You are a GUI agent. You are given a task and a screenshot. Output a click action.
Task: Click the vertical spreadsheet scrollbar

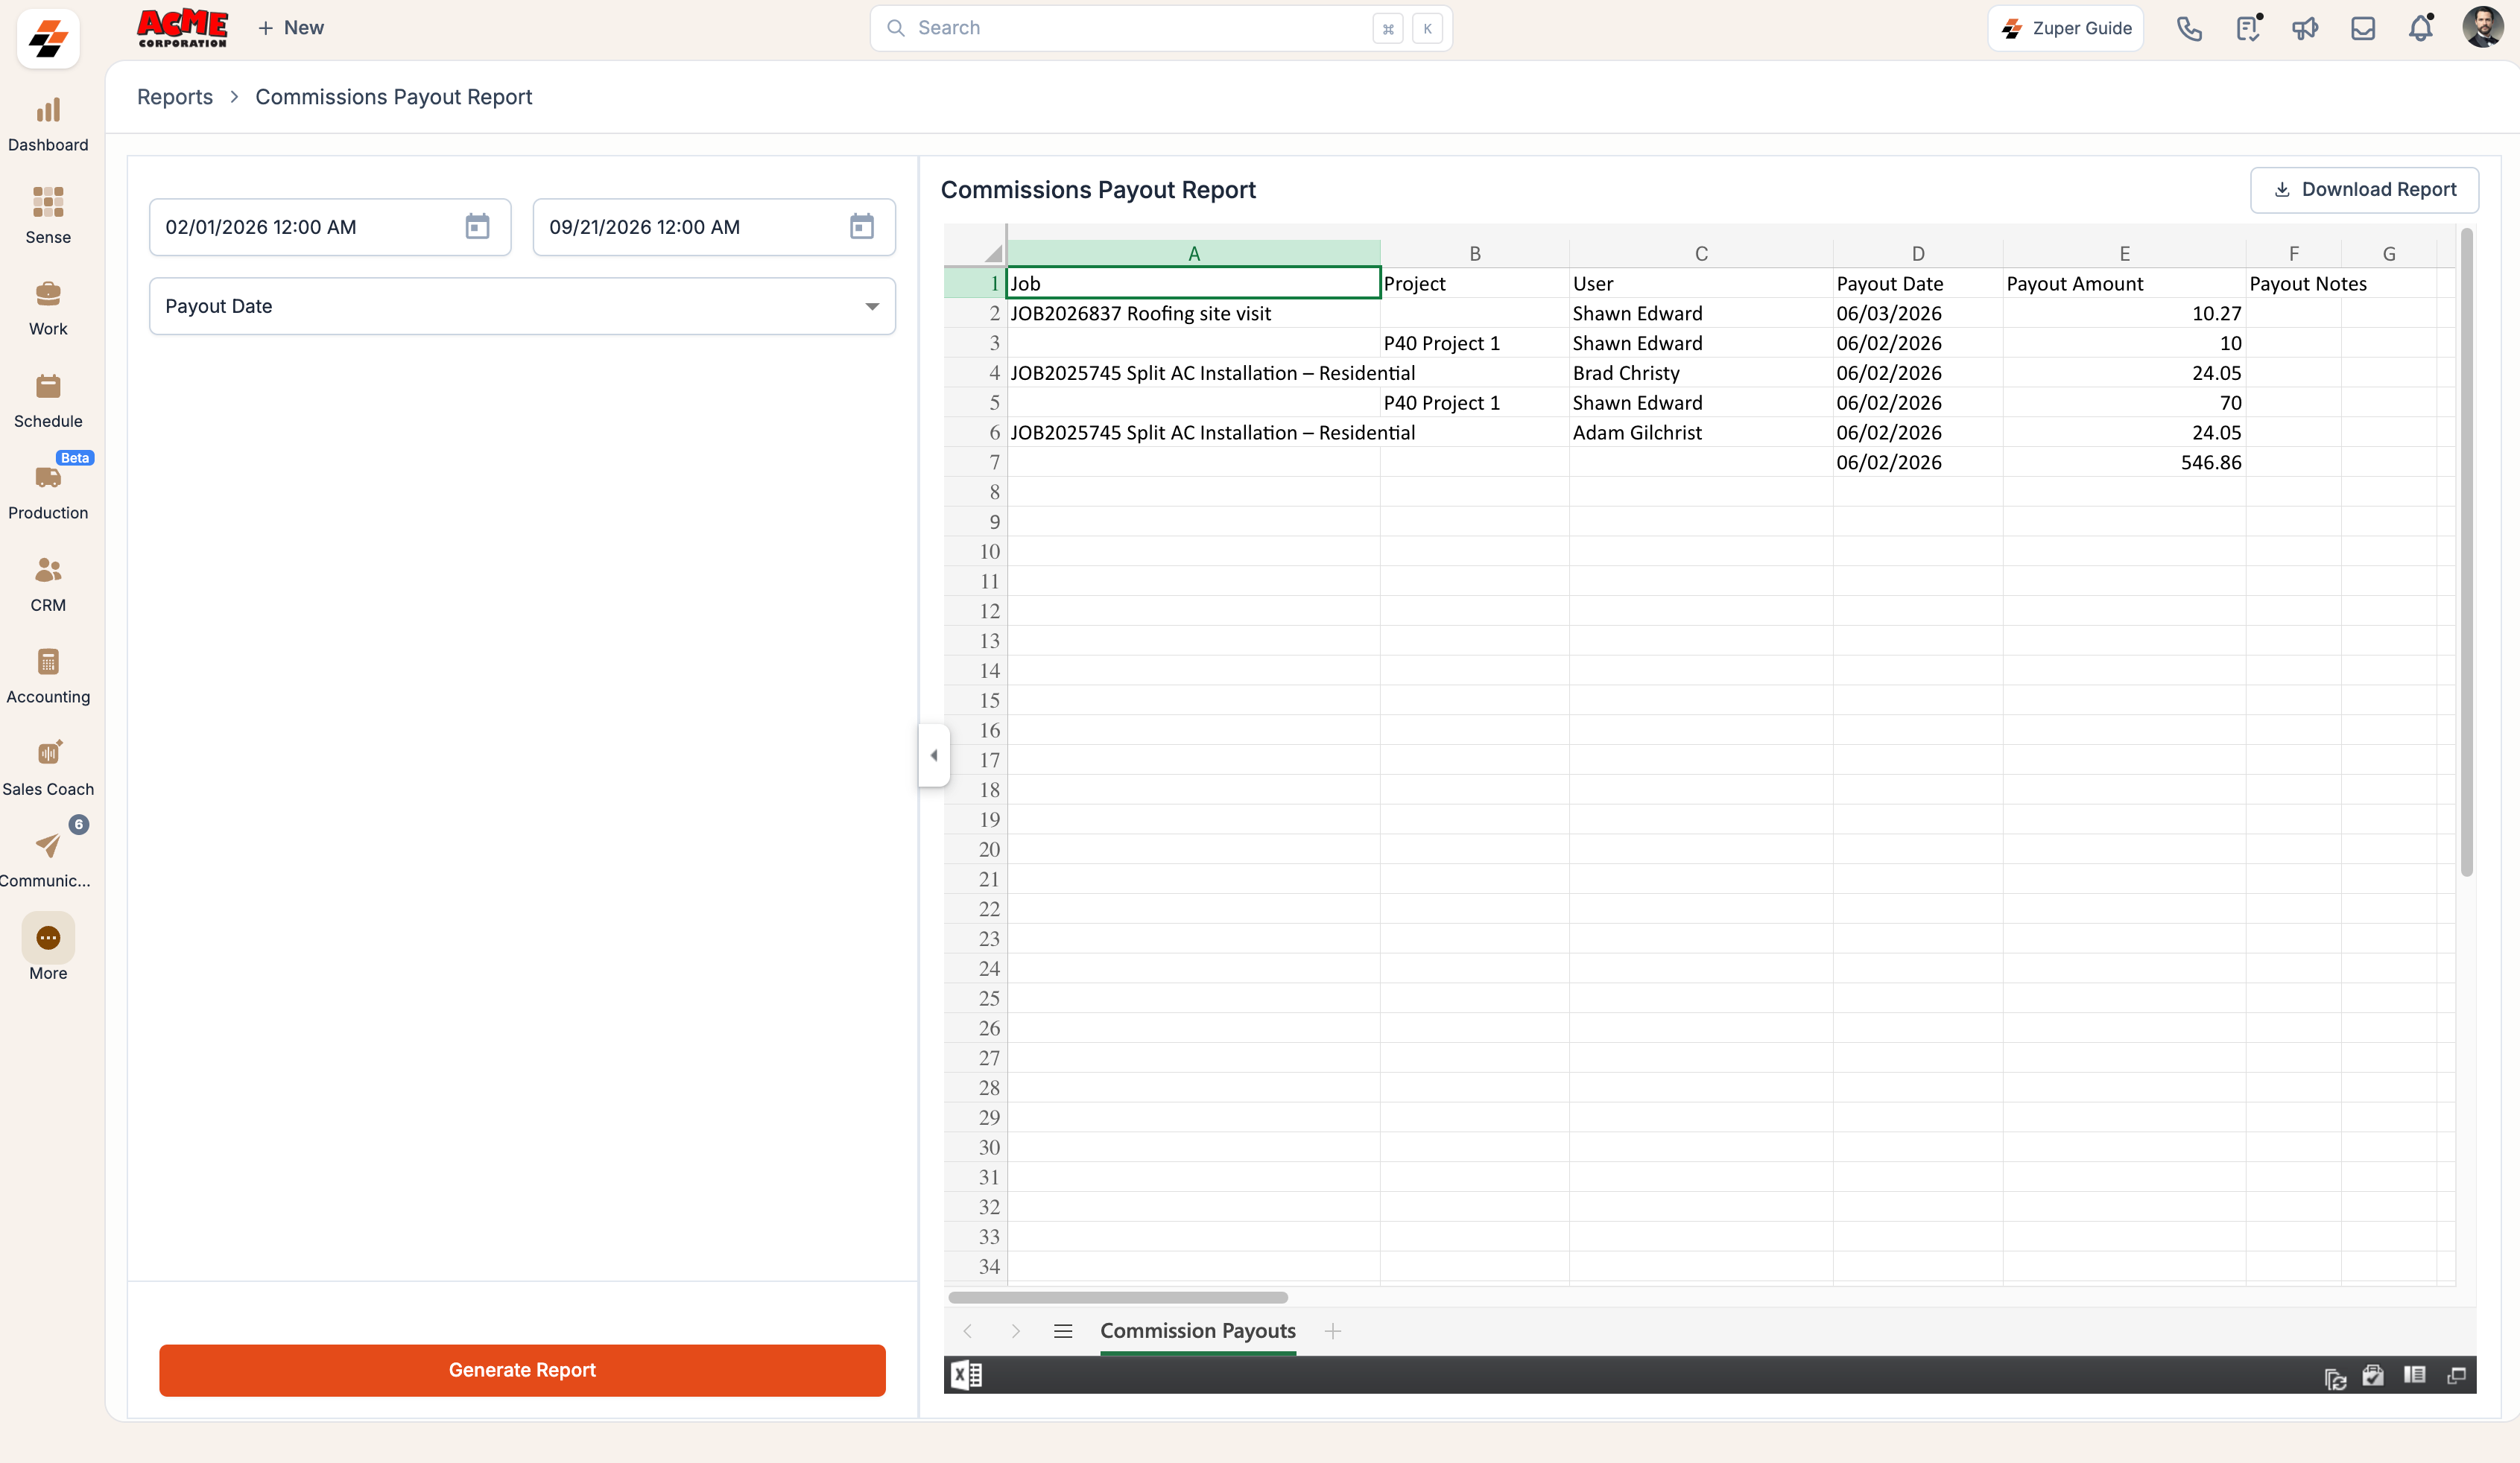pyautogui.click(x=2466, y=552)
